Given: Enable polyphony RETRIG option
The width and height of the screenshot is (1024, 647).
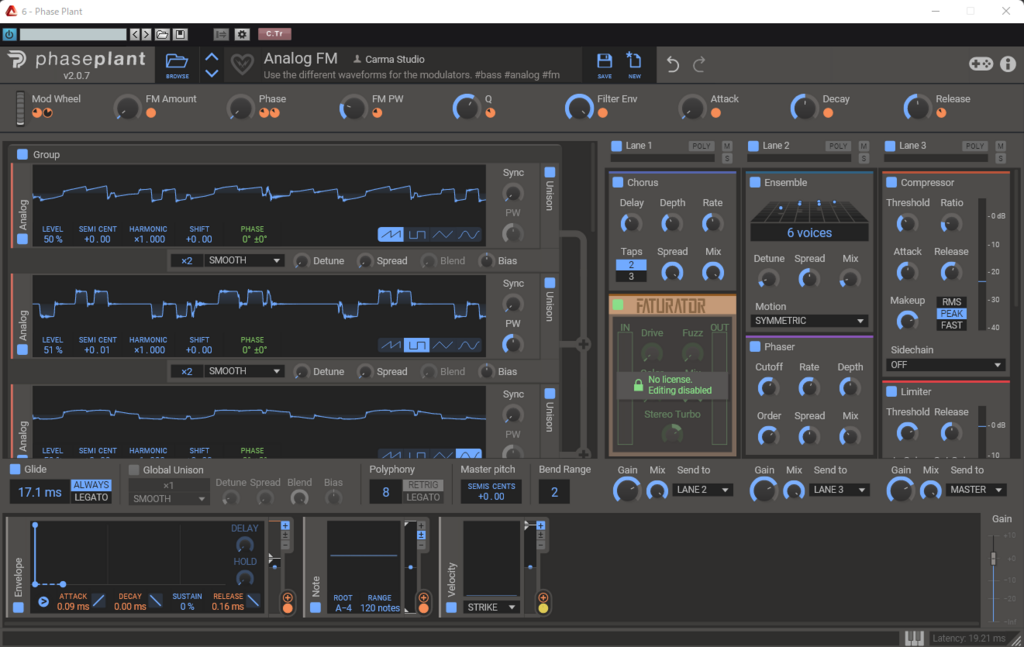Looking at the screenshot, I should [x=423, y=485].
